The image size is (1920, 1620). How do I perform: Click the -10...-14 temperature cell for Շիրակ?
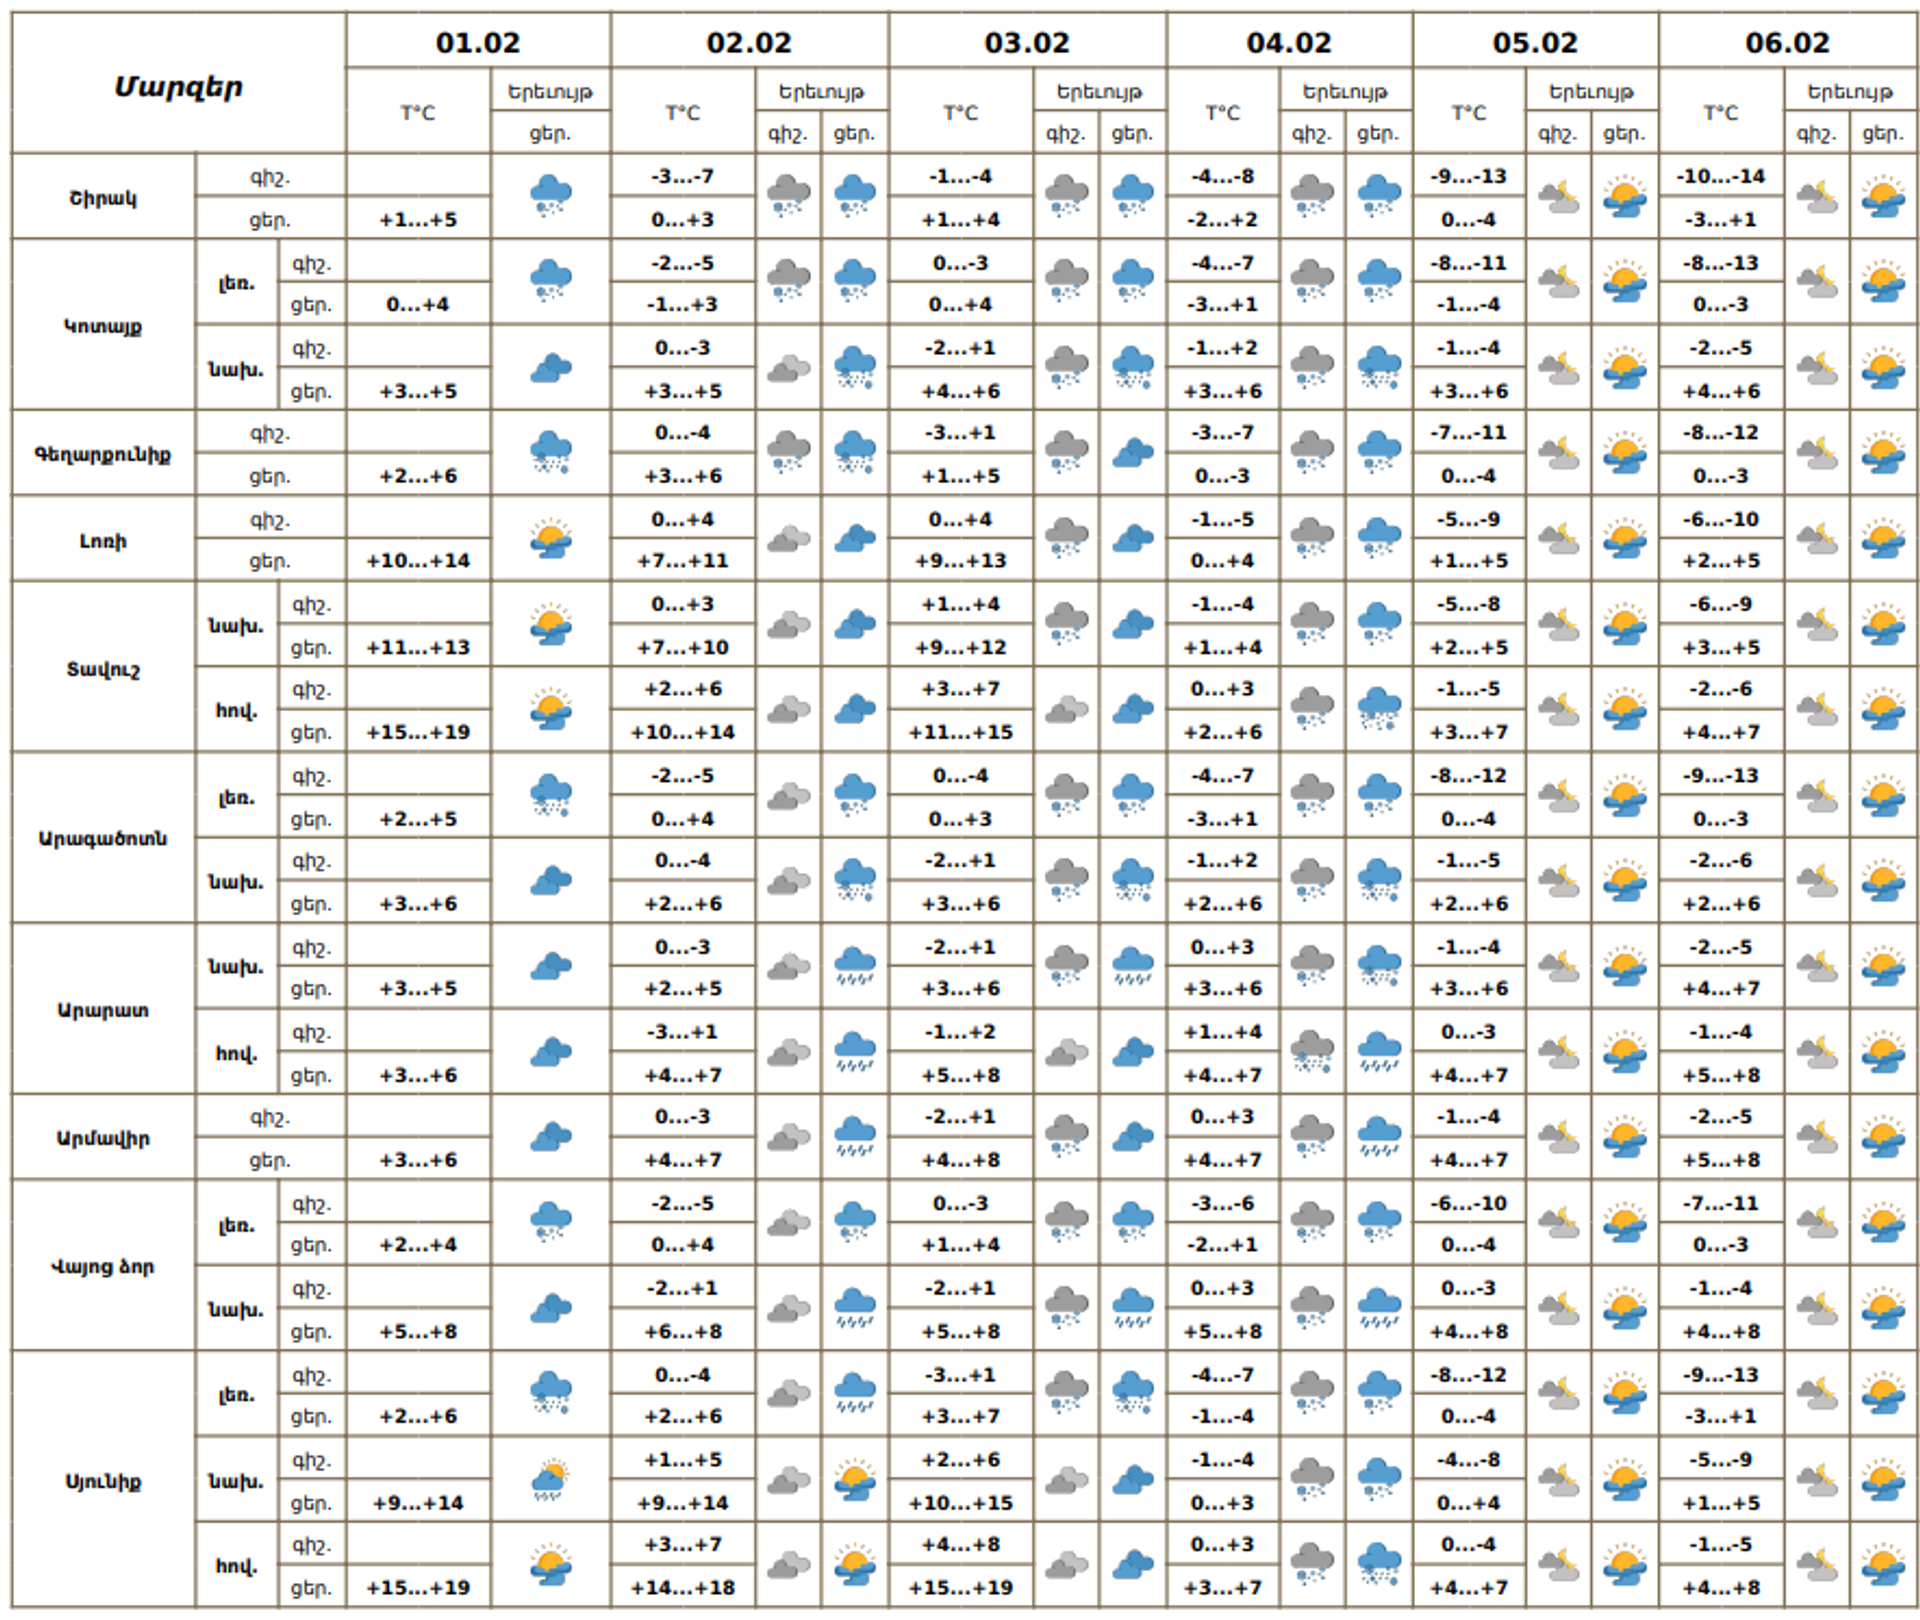(1721, 176)
